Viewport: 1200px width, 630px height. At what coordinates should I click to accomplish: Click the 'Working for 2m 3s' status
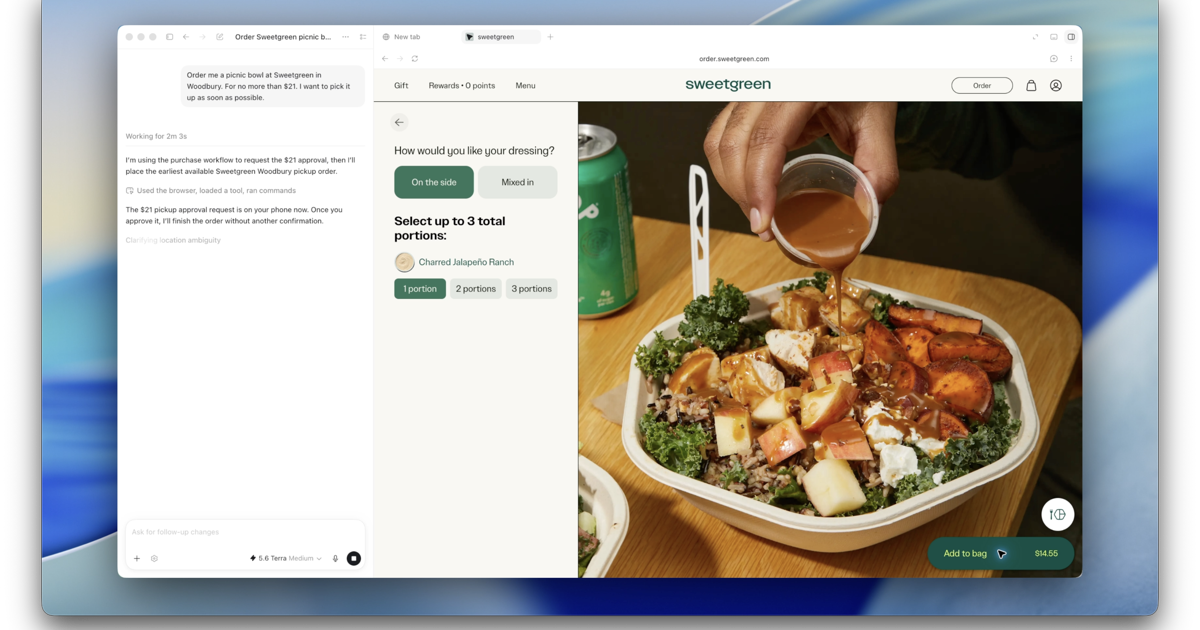[x=156, y=136]
